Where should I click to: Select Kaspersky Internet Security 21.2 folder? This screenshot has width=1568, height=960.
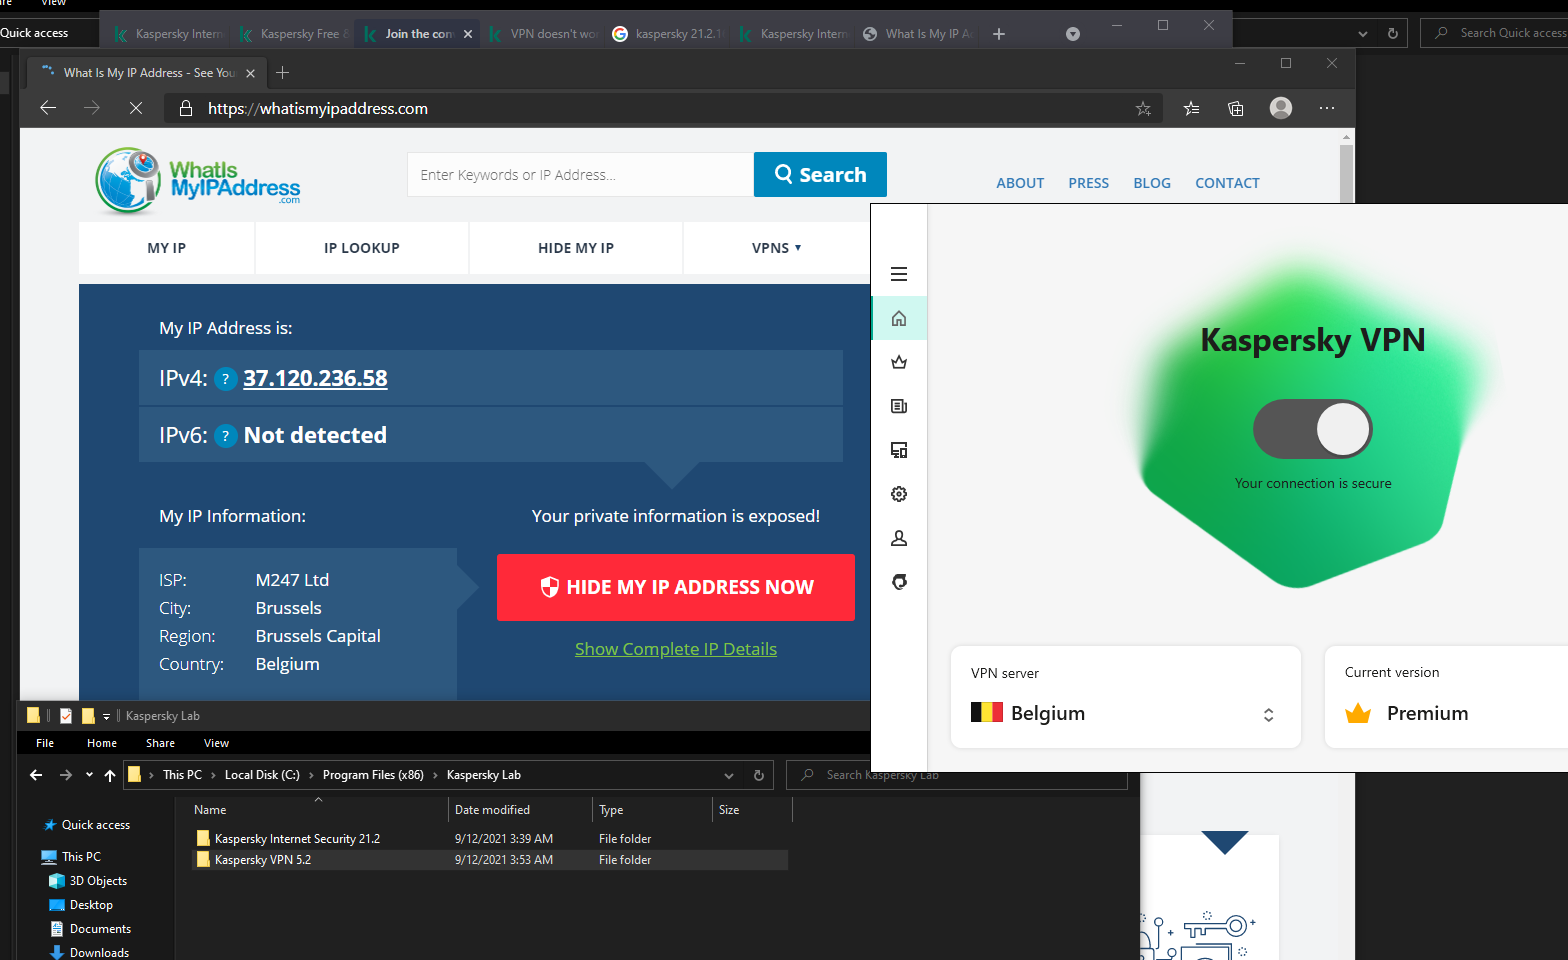coord(297,839)
